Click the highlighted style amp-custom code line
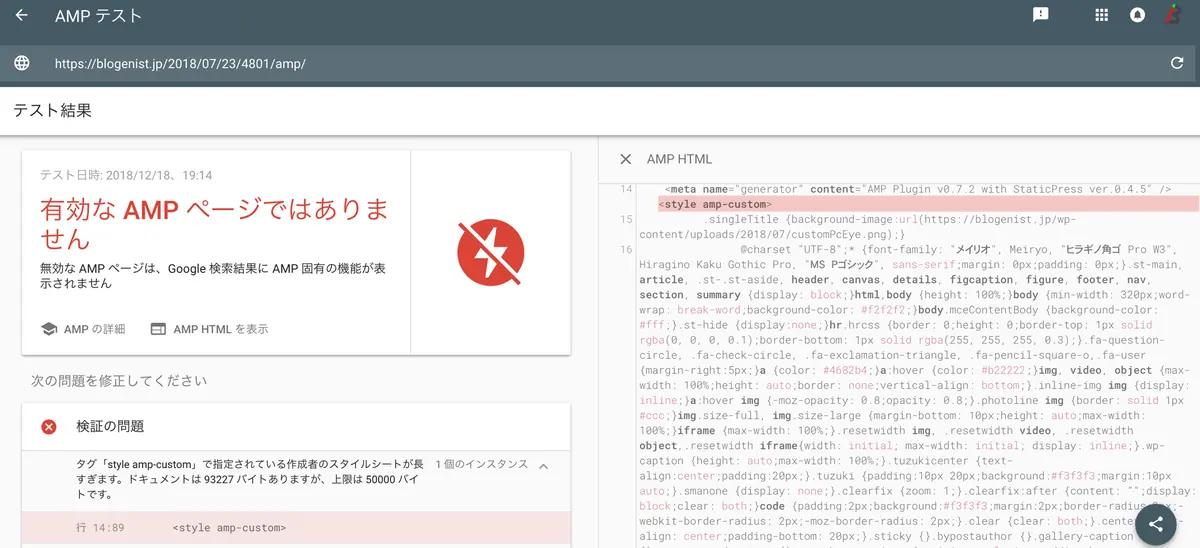This screenshot has height=548, width=1200. point(926,204)
